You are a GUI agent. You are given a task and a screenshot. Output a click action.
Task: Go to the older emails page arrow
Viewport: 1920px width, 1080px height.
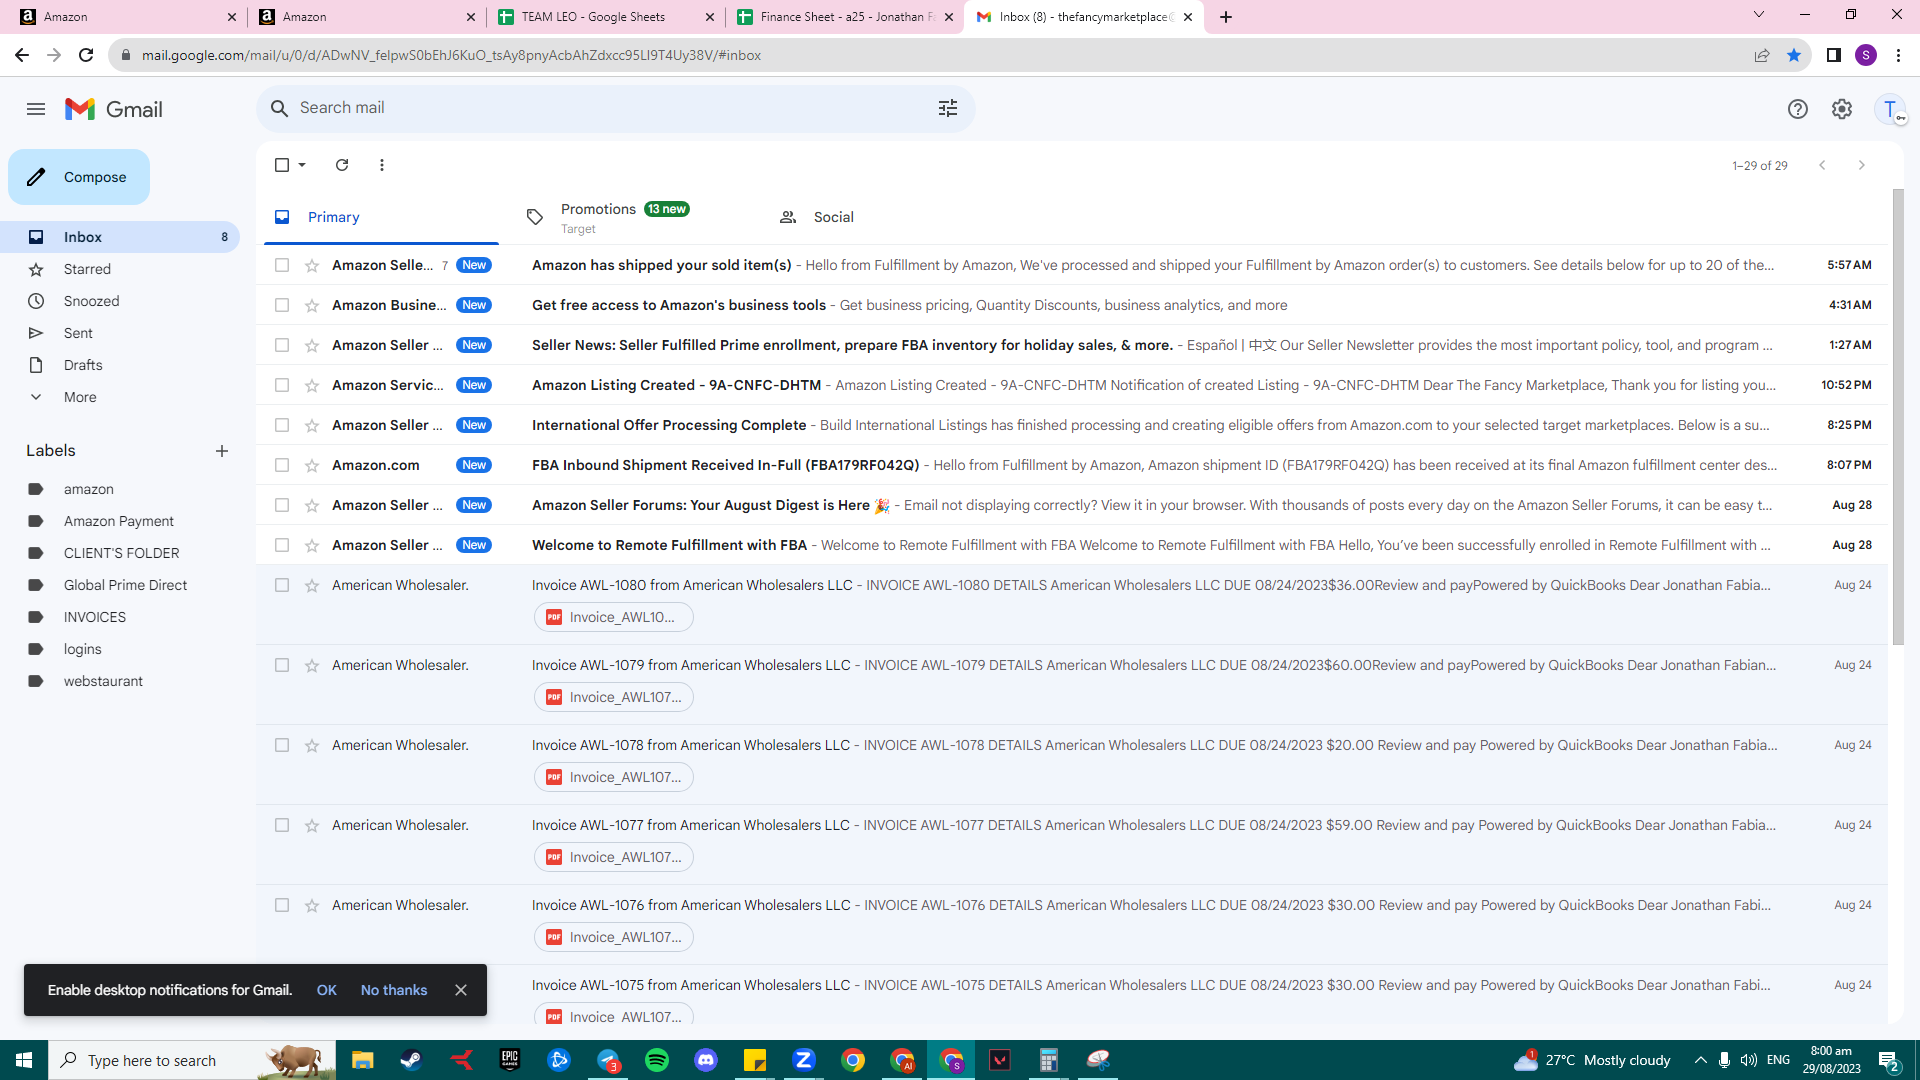[x=1861, y=165]
